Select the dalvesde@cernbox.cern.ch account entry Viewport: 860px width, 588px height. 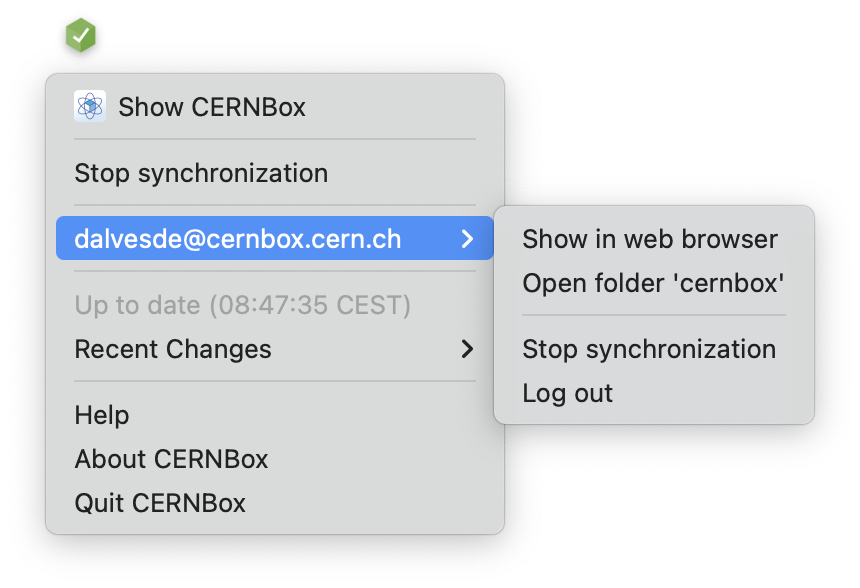click(x=238, y=239)
